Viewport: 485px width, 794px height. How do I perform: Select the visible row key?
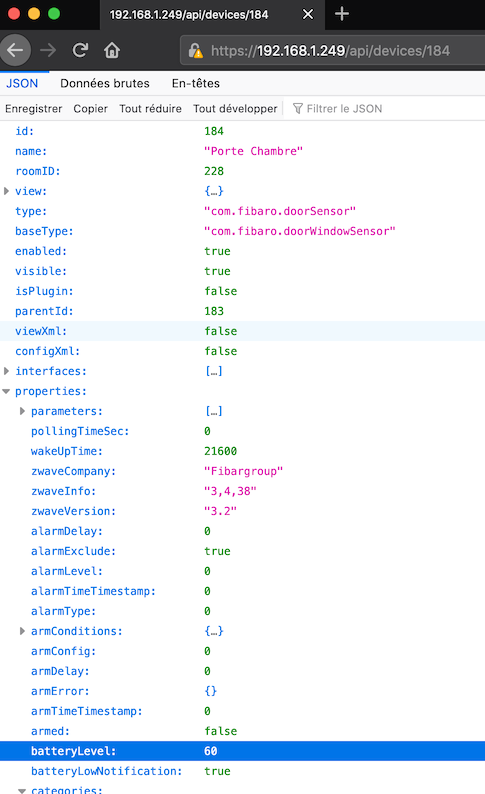41,271
